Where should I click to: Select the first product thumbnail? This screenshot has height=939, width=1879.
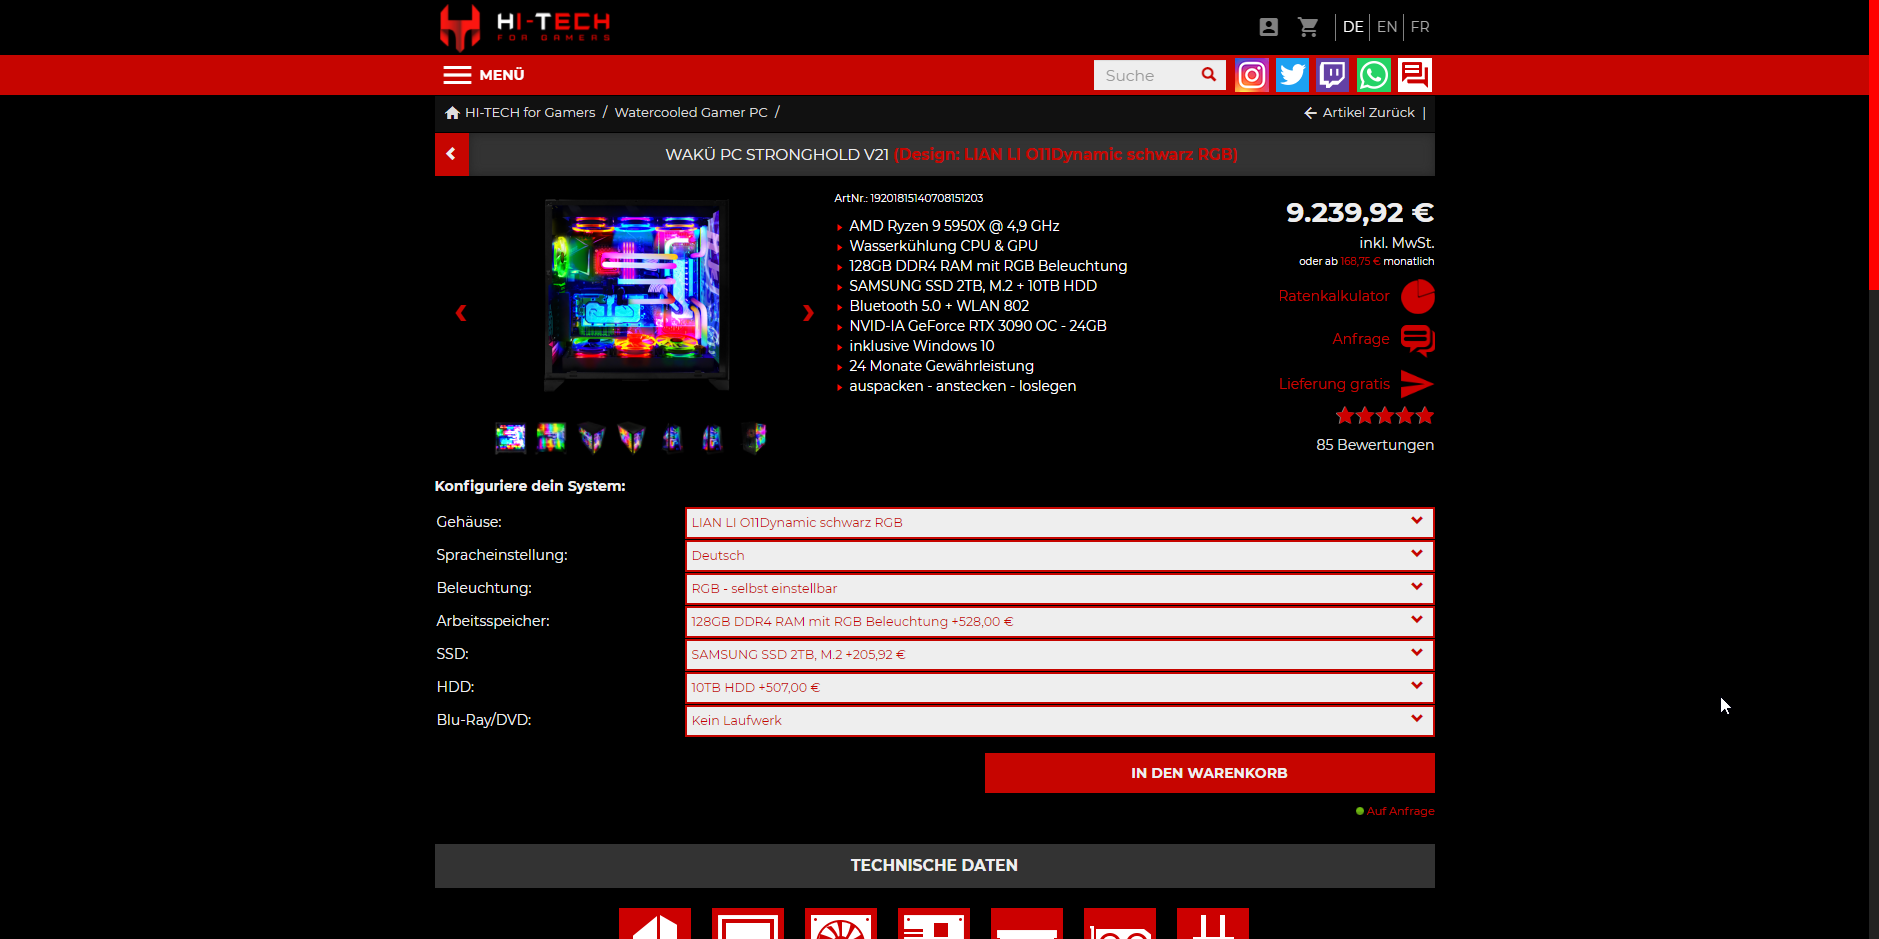click(510, 438)
